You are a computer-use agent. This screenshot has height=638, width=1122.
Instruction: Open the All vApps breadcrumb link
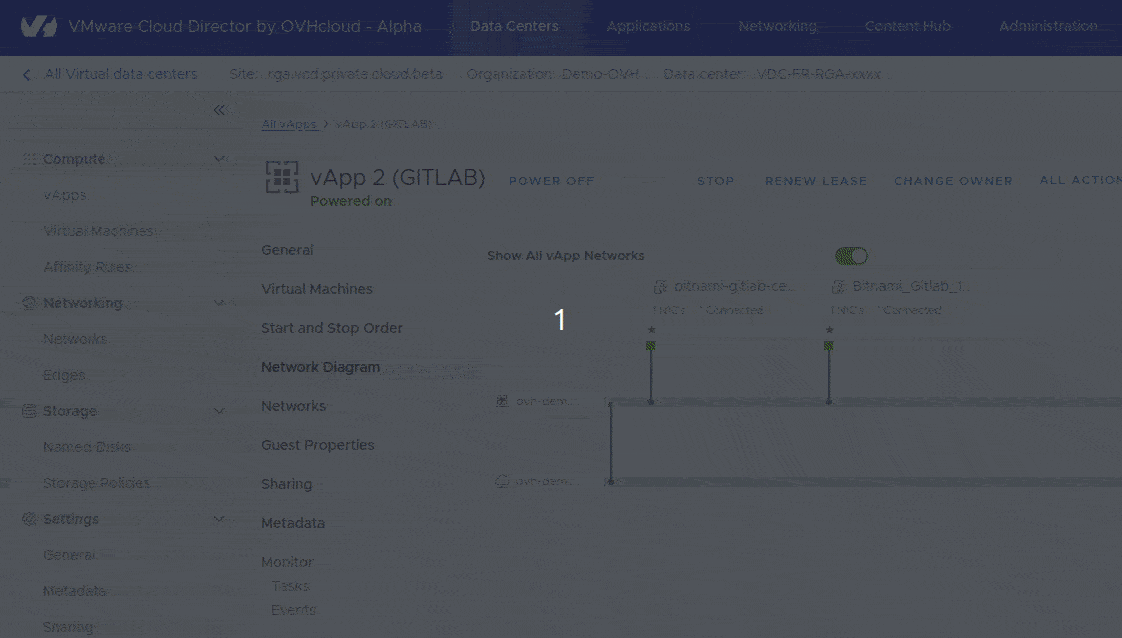click(288, 123)
